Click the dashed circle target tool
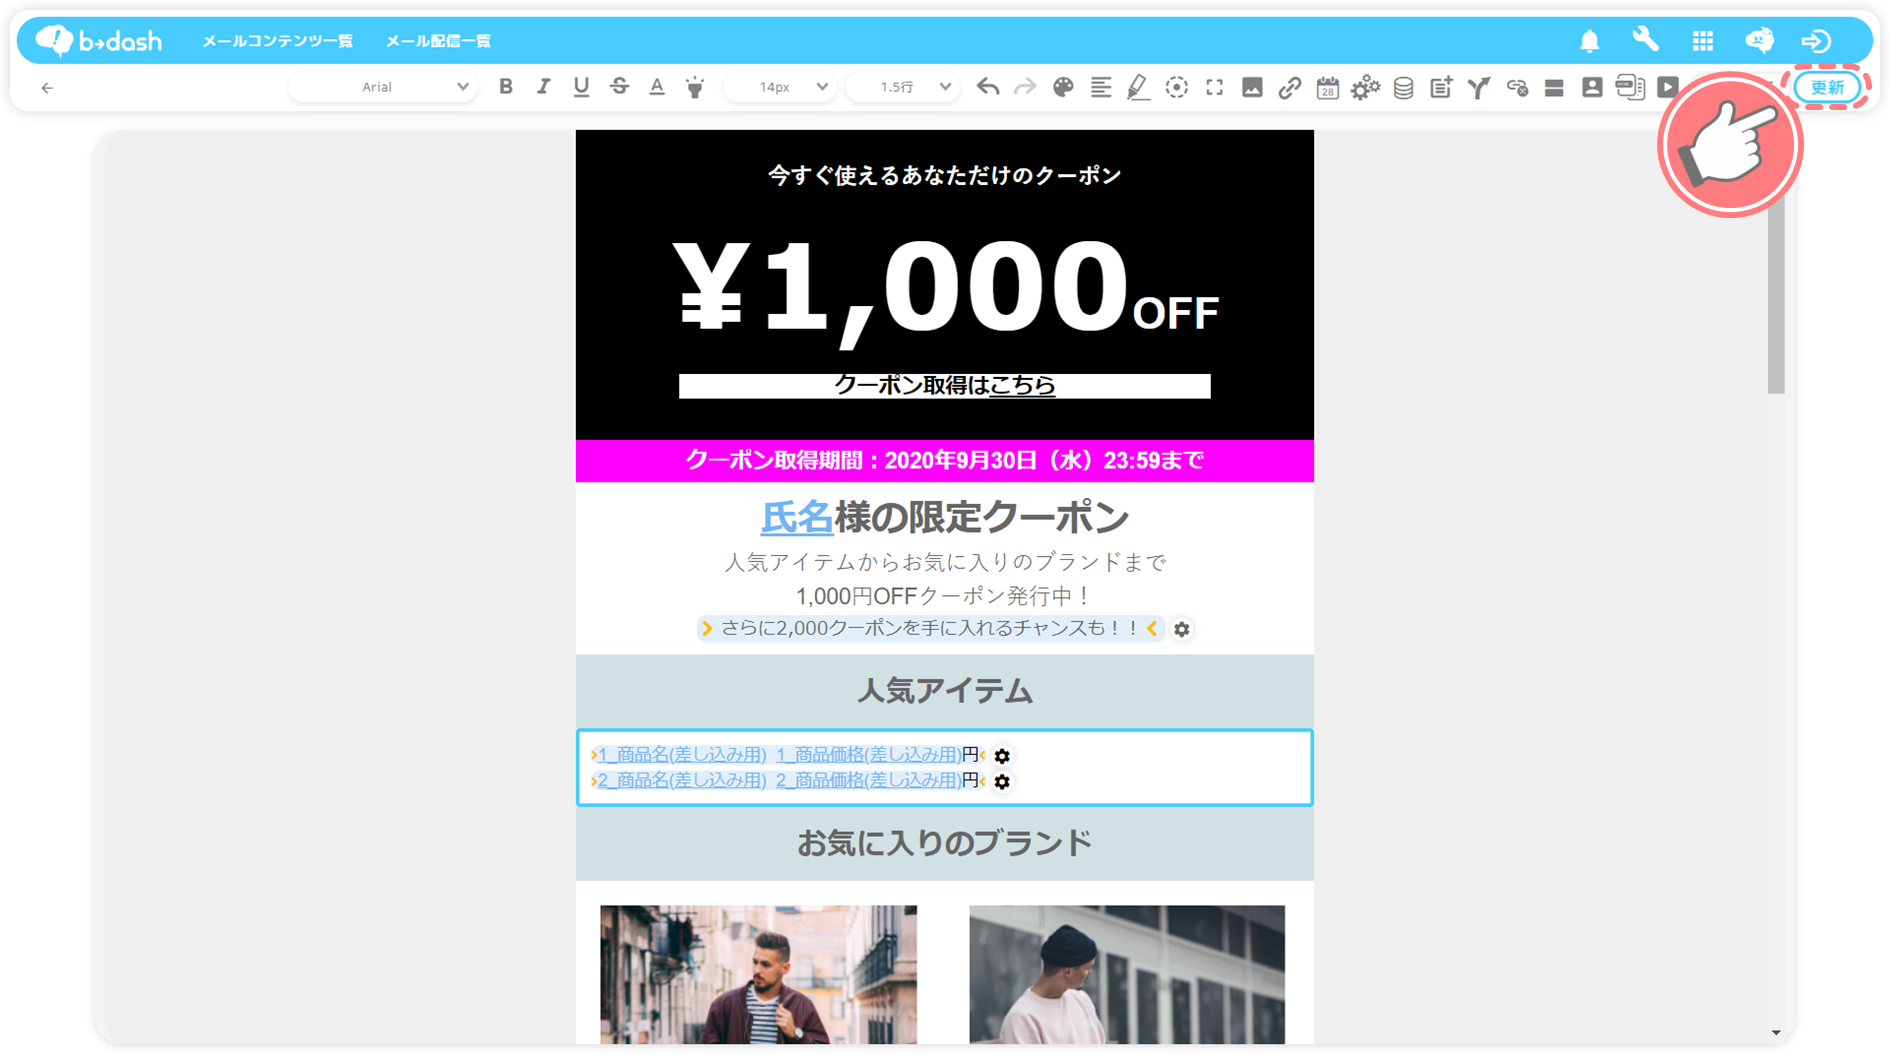 (x=1177, y=87)
